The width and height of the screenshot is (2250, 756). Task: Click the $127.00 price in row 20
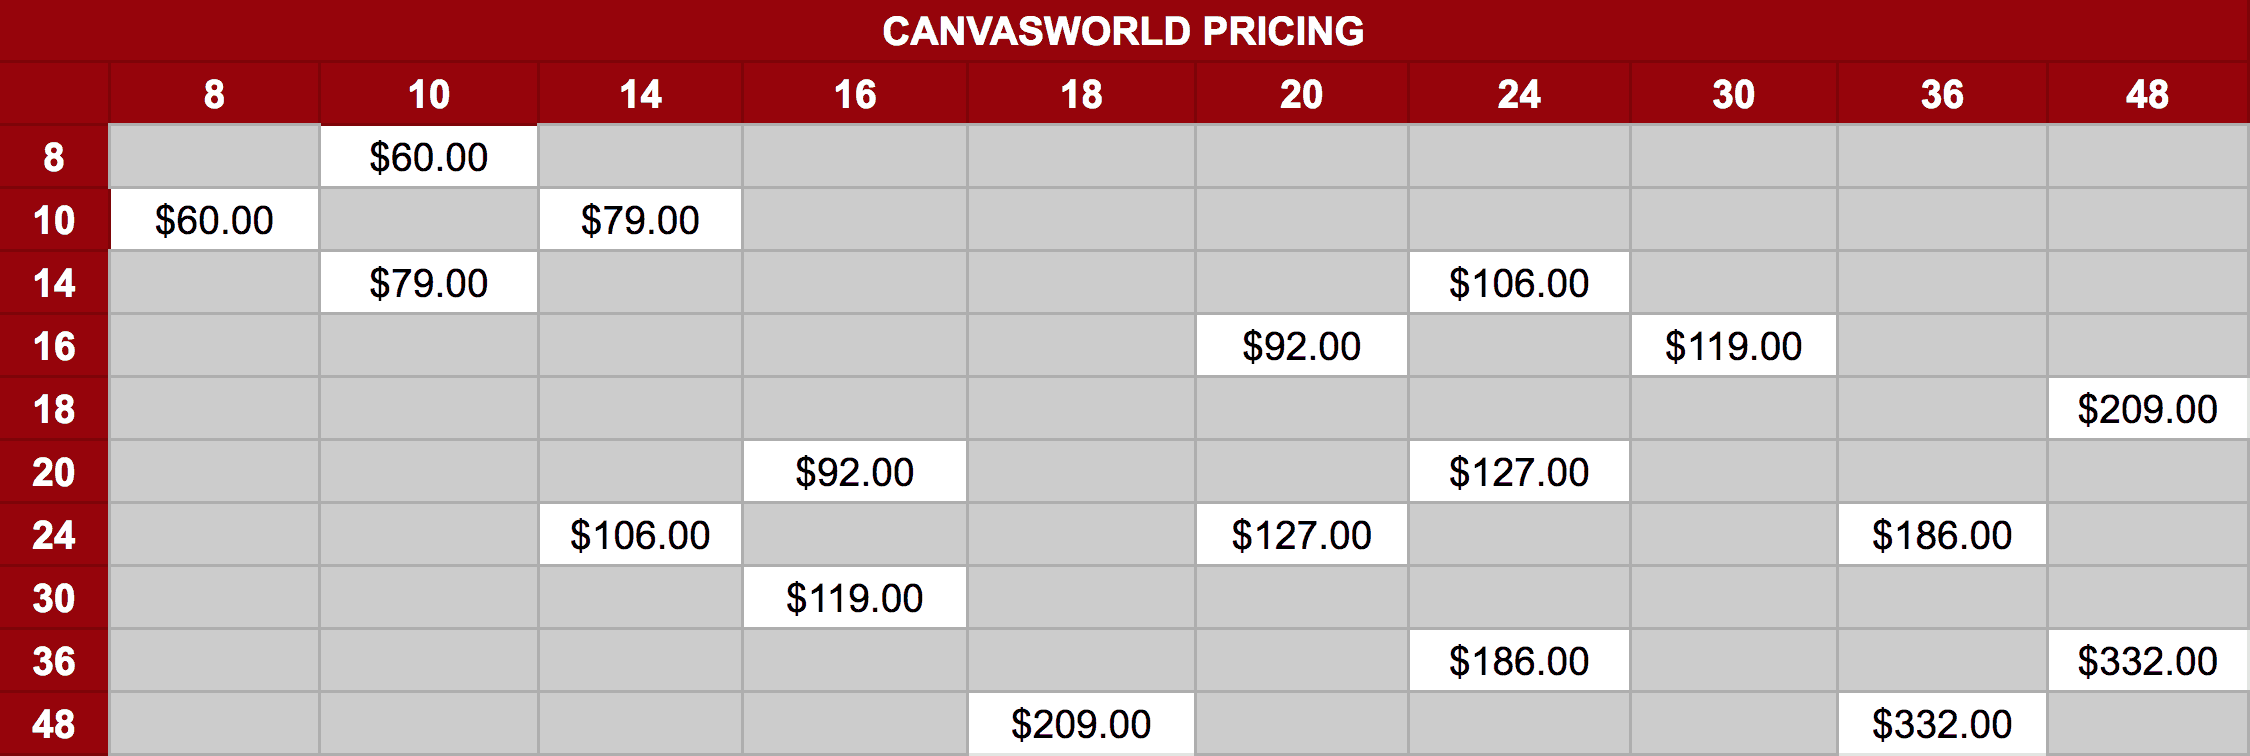coord(1518,472)
